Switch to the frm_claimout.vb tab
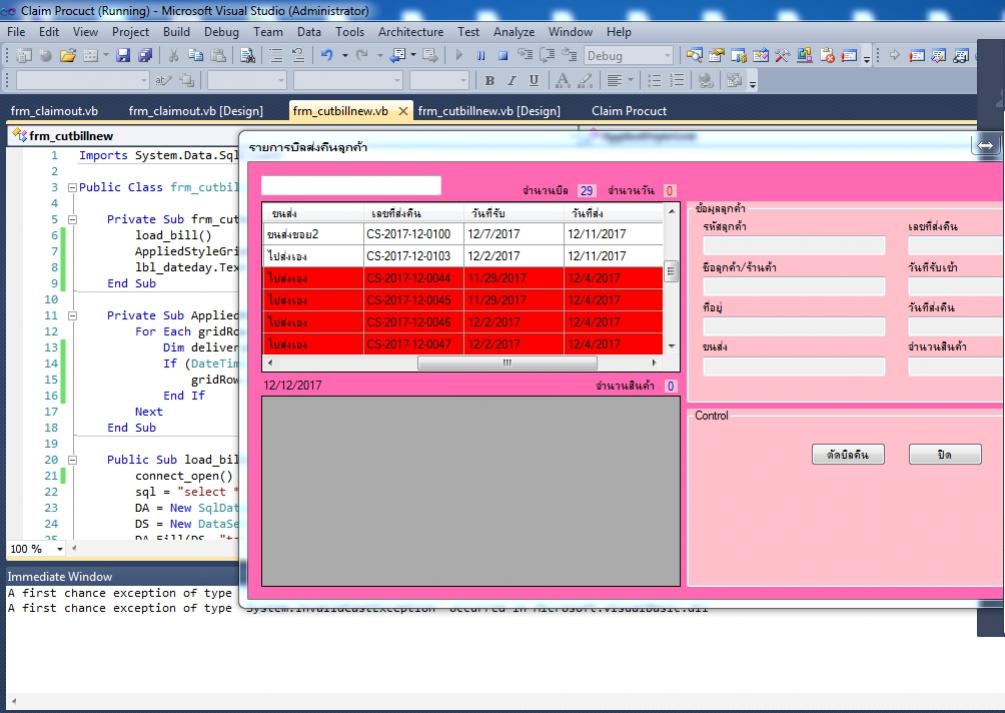1005x713 pixels. (54, 111)
